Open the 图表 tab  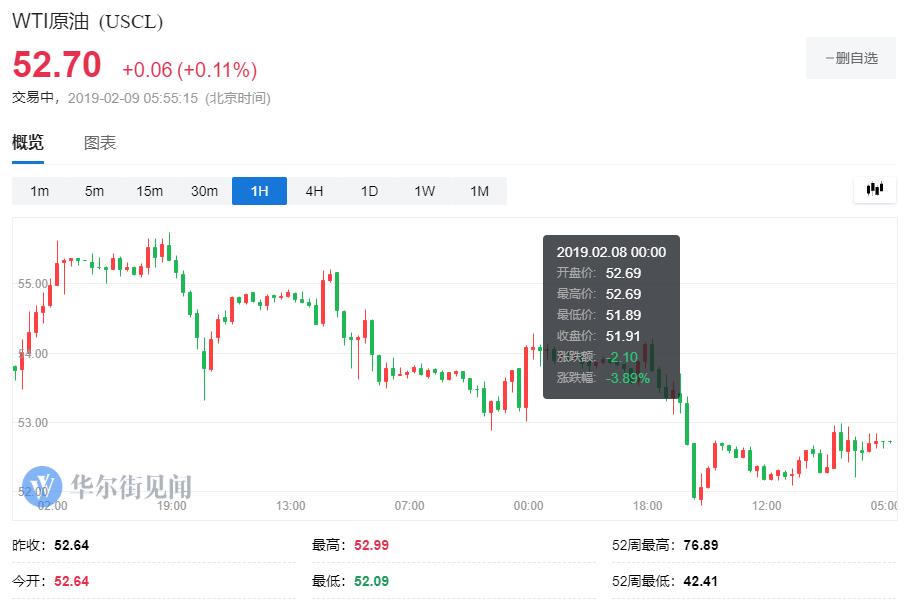[100, 143]
